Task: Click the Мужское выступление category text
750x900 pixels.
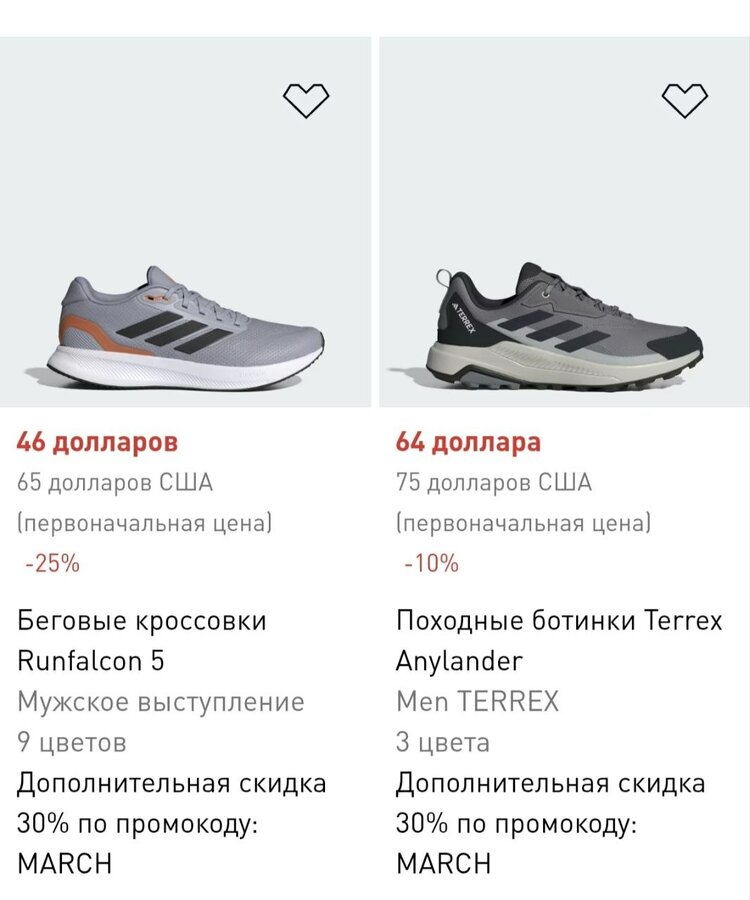Action: click(x=160, y=702)
